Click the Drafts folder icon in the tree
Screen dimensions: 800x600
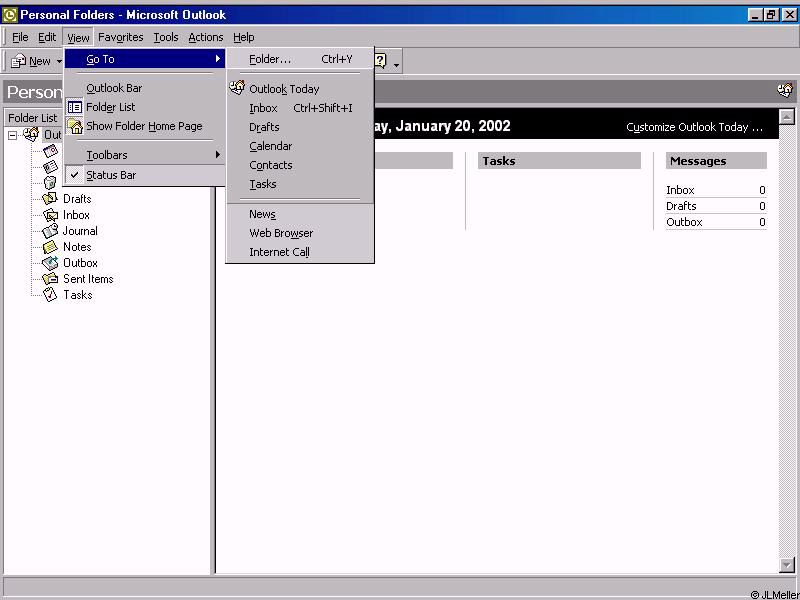coord(50,198)
